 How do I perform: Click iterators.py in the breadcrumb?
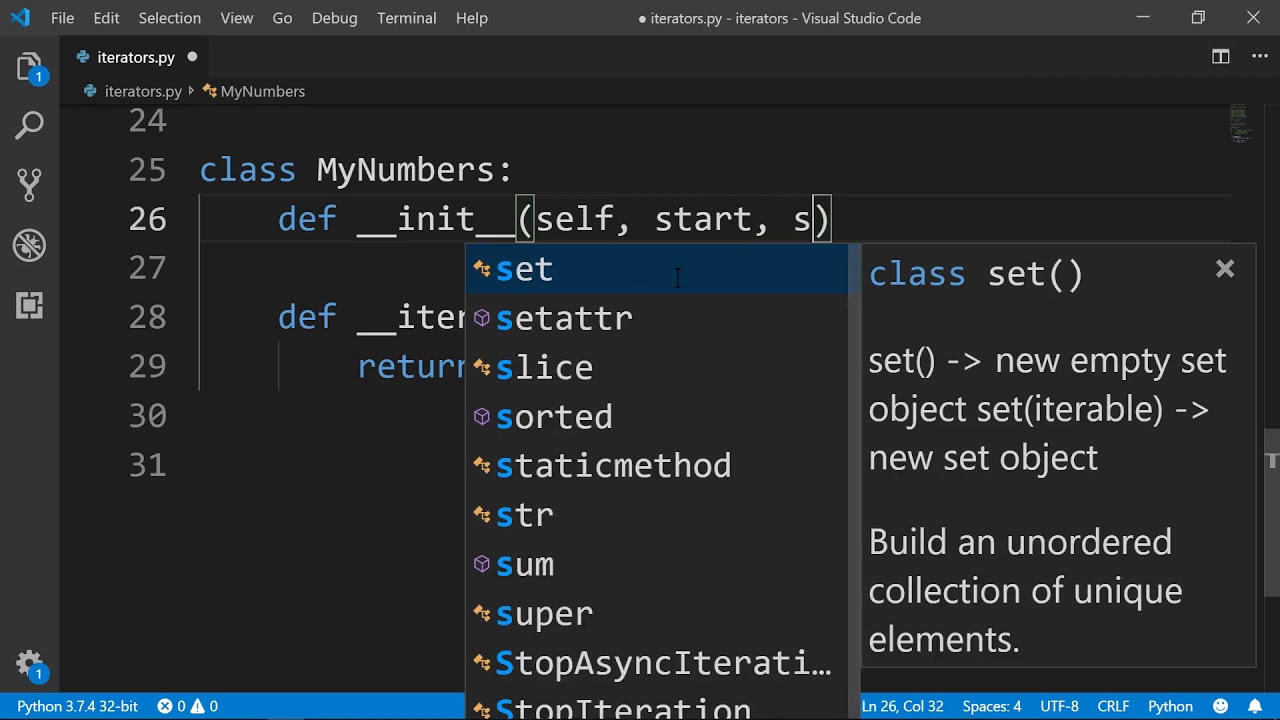coord(143,91)
